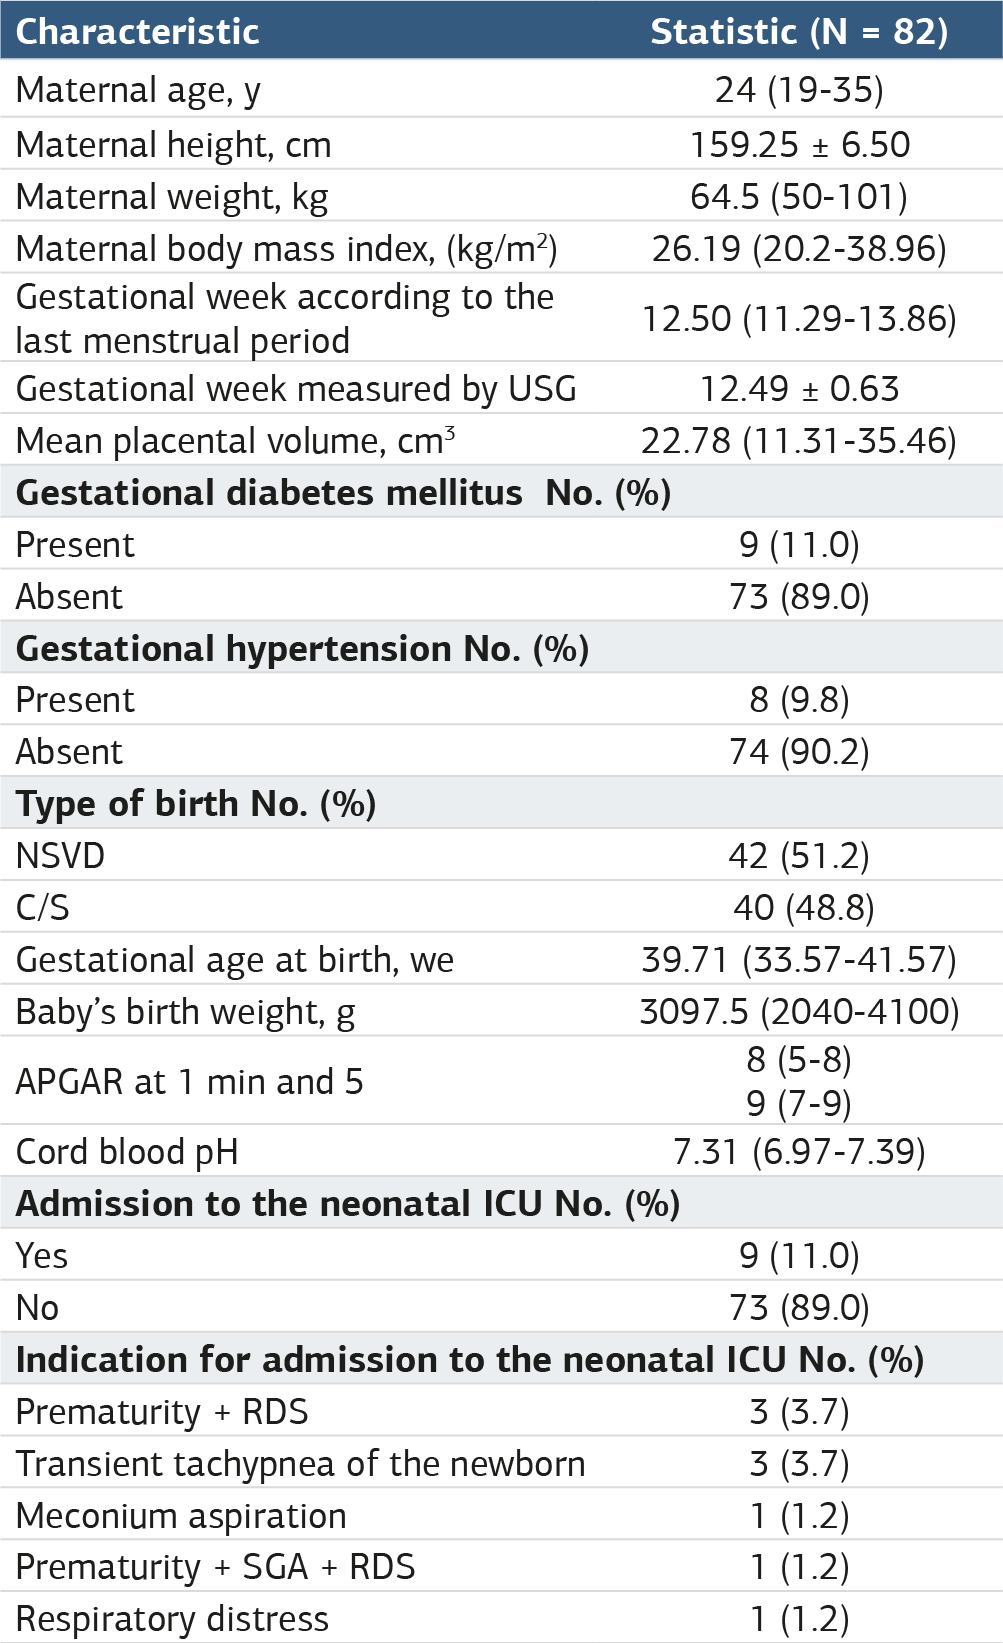The image size is (1003, 1643).
Task: Select the Cord blood pH value
Action: [x=799, y=1152]
